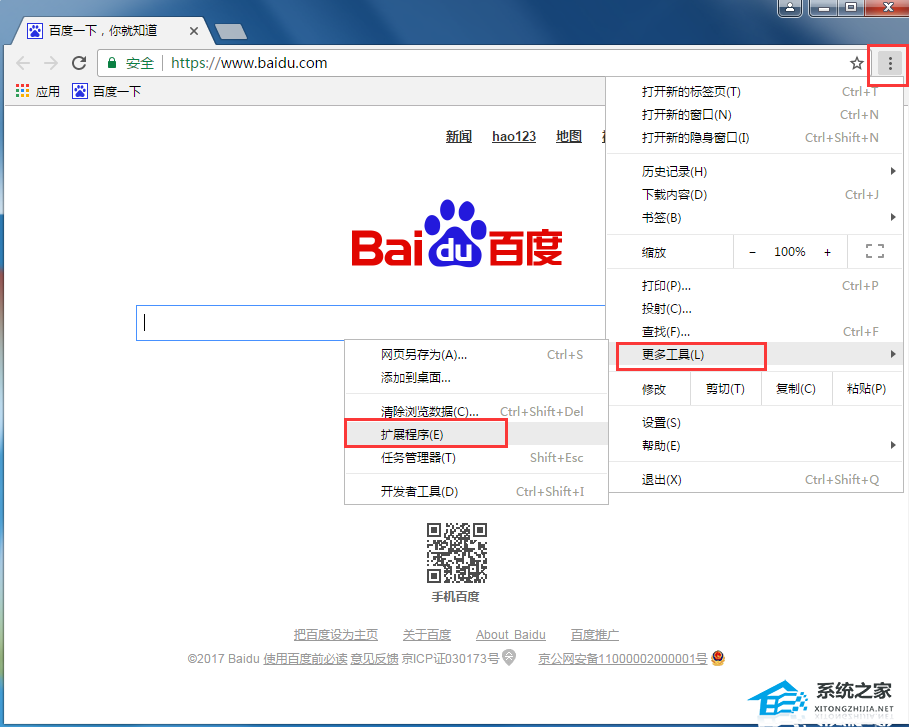Click the Baidu search input field
The image size is (909, 727).
370,323
